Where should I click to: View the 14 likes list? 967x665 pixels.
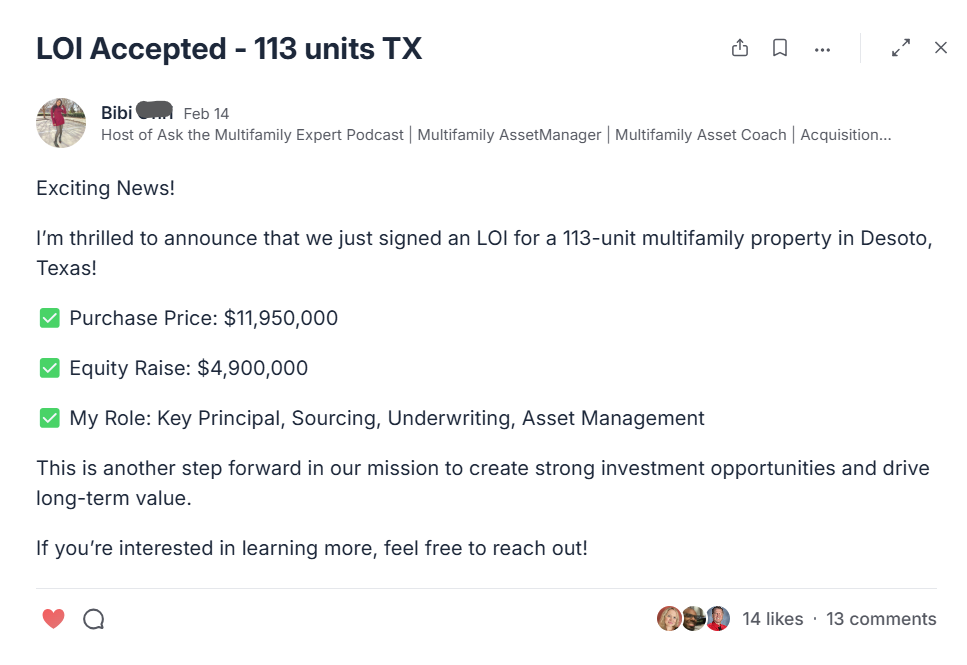772,619
